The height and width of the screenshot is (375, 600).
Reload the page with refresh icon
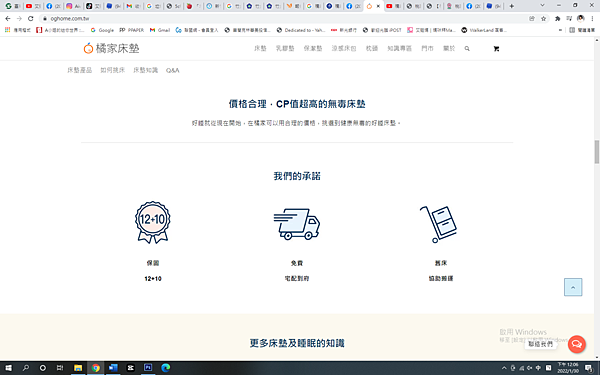pyautogui.click(x=31, y=18)
